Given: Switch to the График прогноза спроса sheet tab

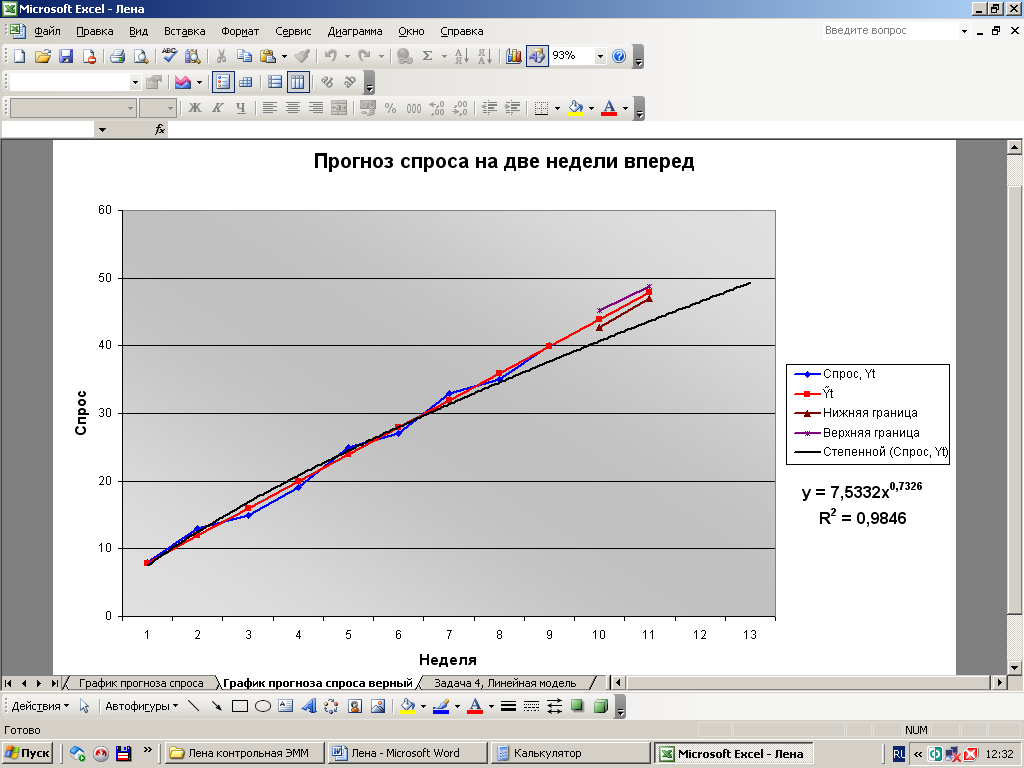Looking at the screenshot, I should [140, 683].
